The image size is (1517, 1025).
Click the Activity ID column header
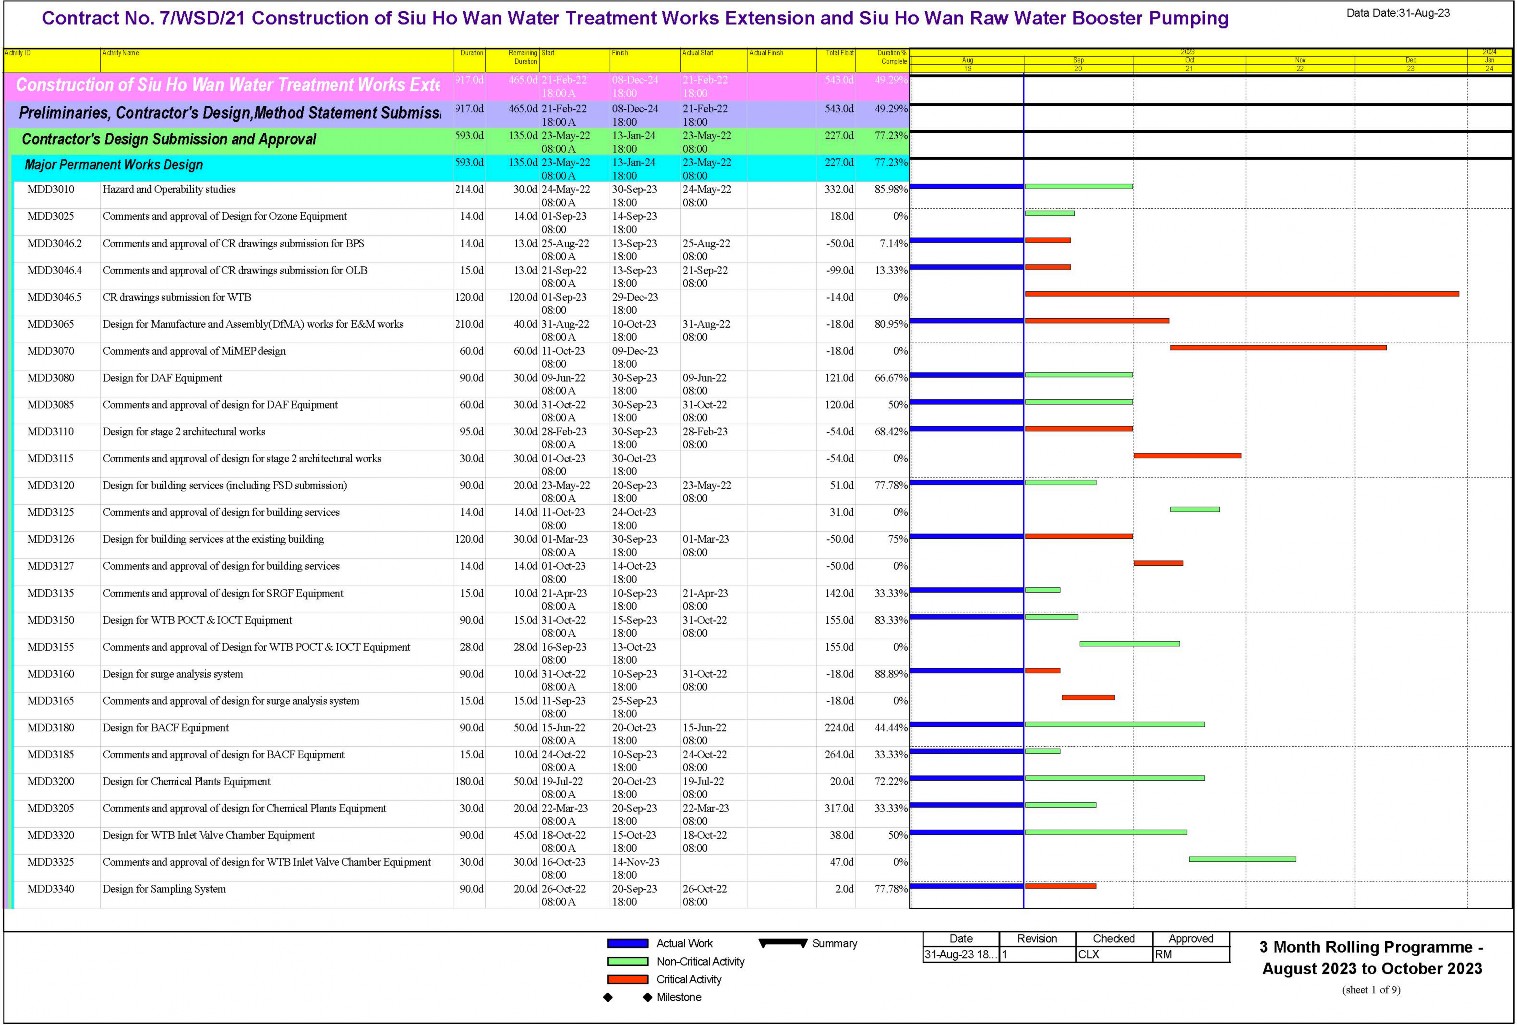pyautogui.click(x=51, y=59)
